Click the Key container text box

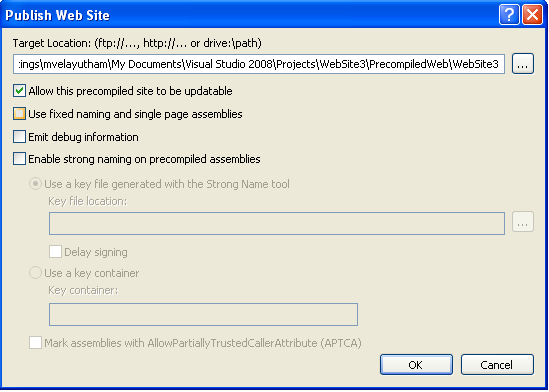click(203, 314)
